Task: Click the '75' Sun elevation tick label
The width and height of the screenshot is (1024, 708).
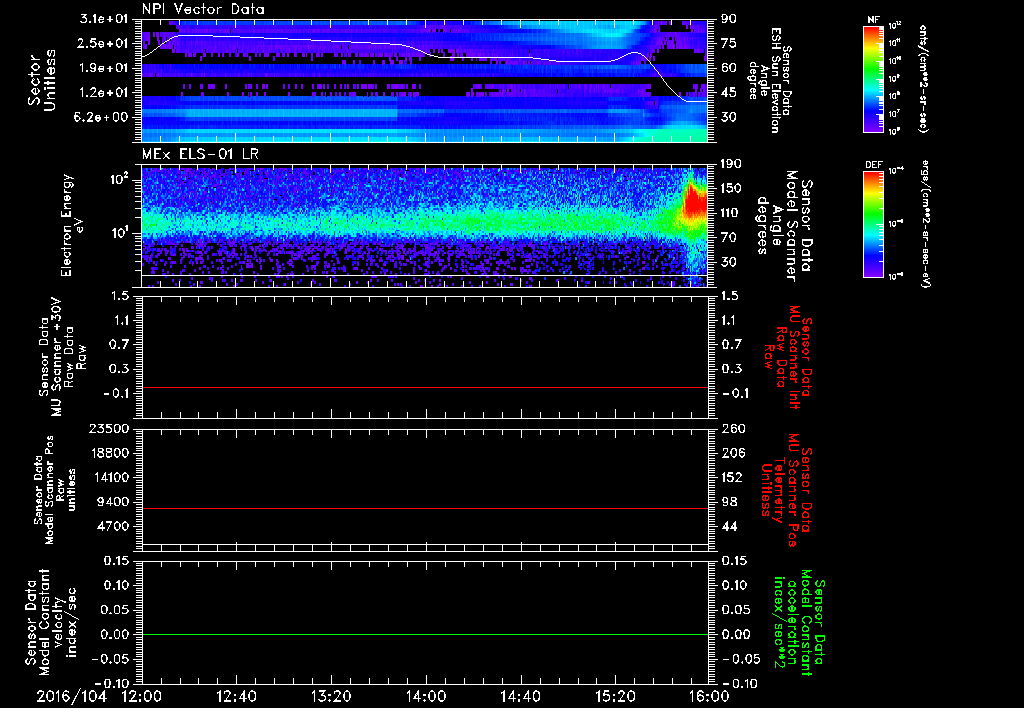Action: click(x=729, y=43)
